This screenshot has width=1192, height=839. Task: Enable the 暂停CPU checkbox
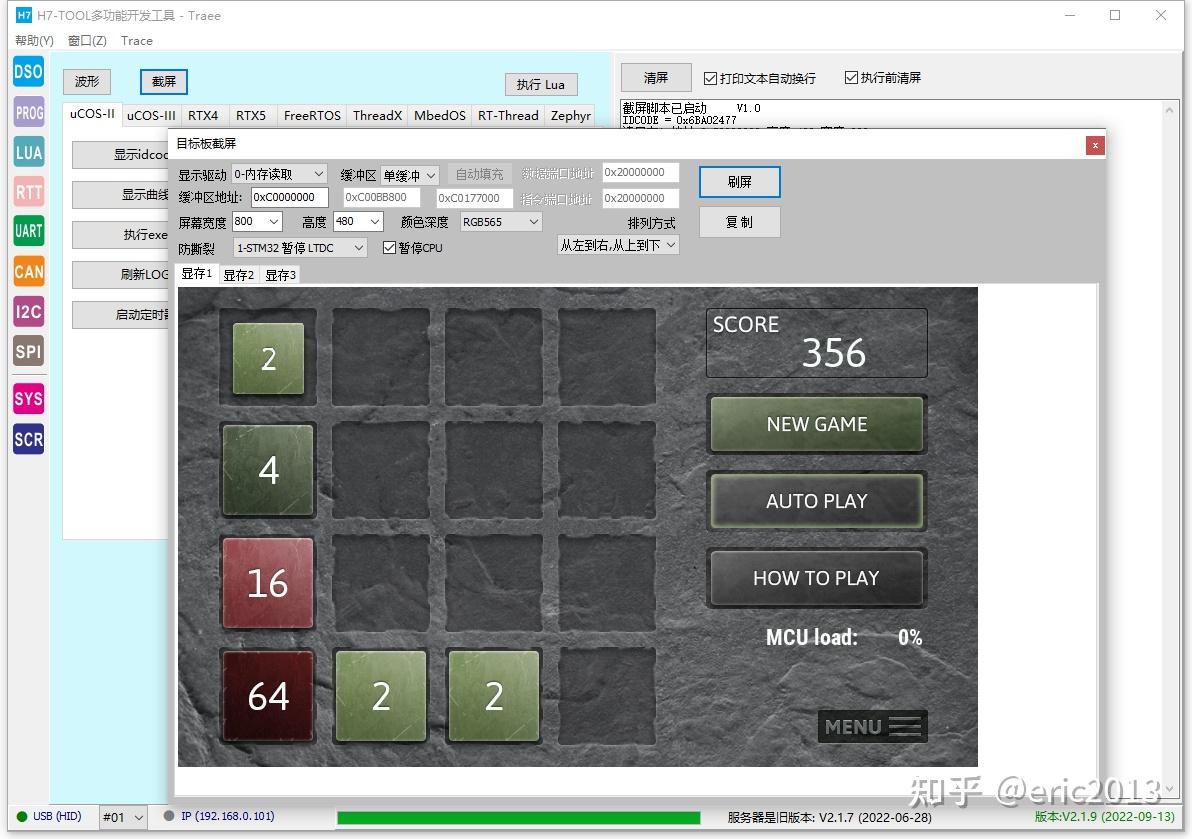coord(389,247)
